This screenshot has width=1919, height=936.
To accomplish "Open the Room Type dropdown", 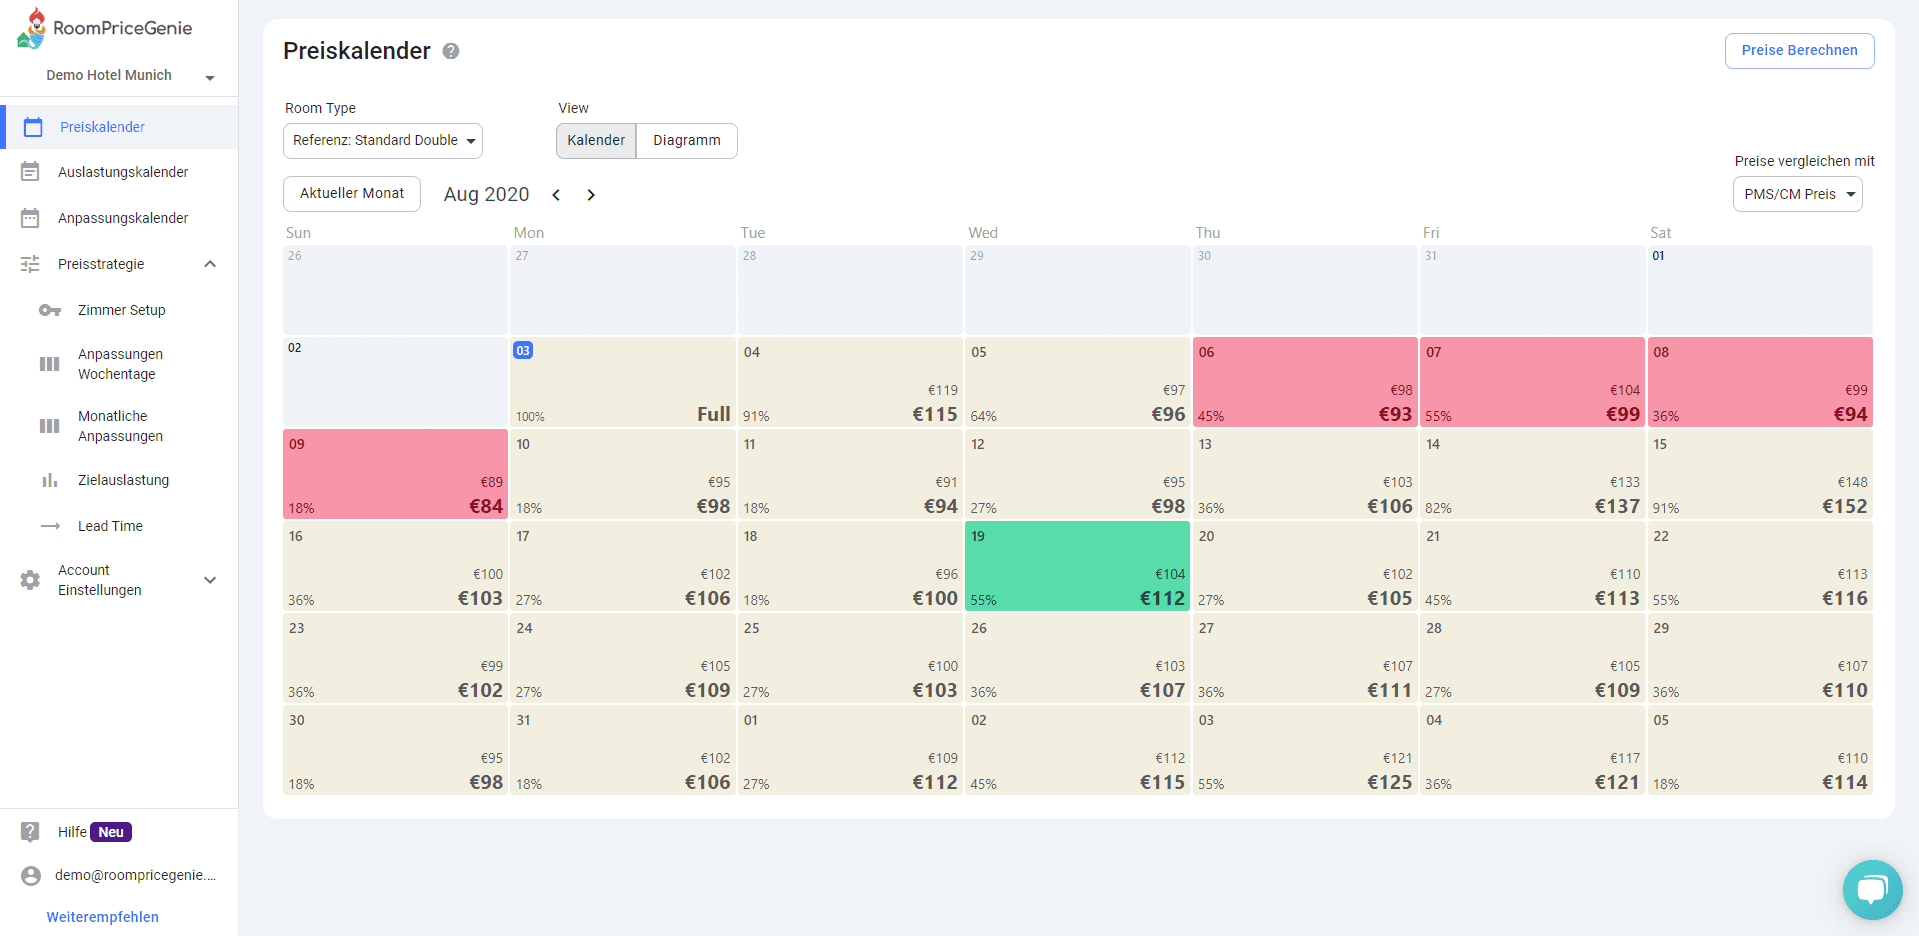I will pos(383,141).
